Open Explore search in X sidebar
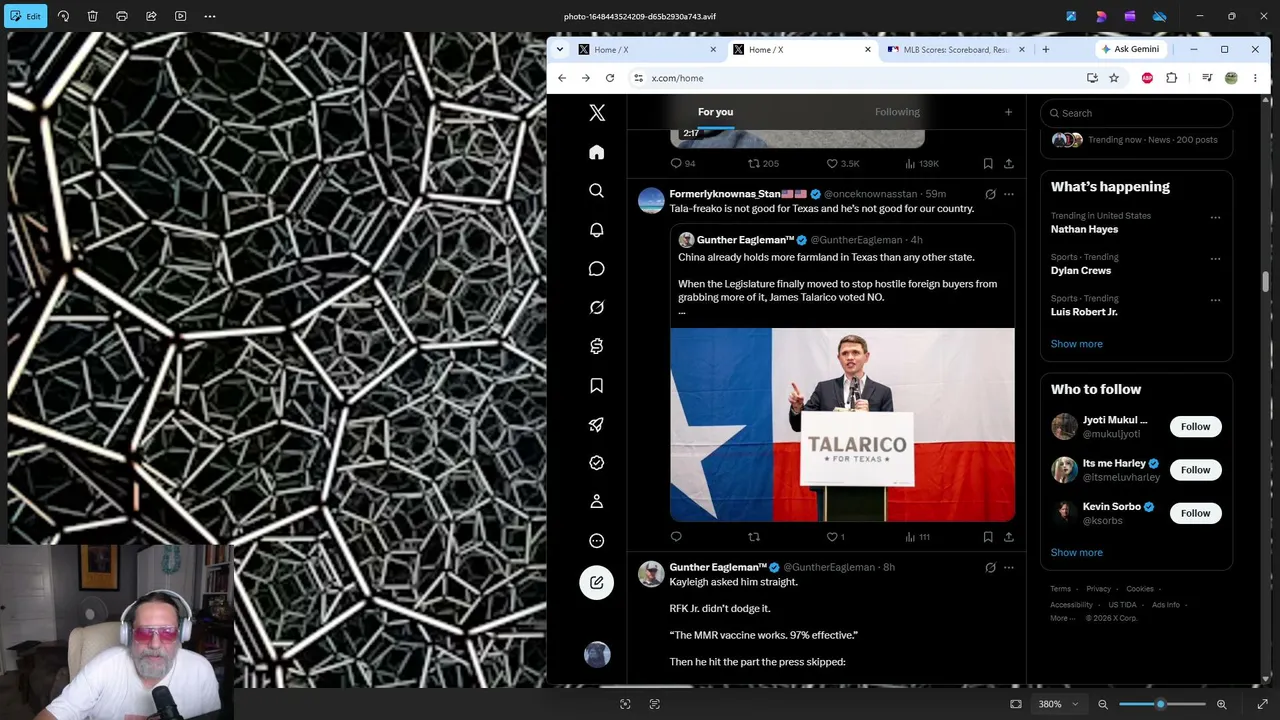 597,191
